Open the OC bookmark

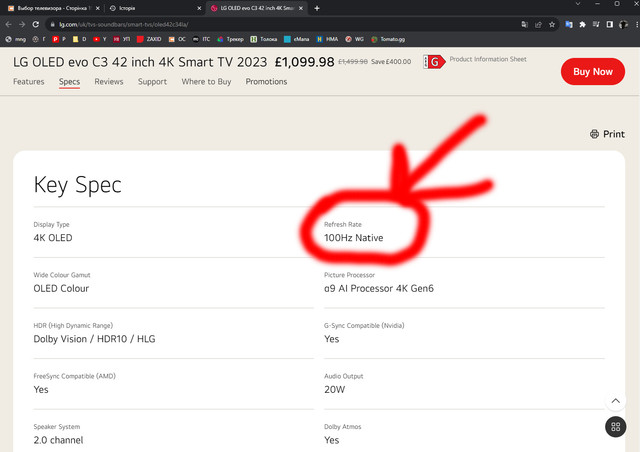click(x=177, y=39)
